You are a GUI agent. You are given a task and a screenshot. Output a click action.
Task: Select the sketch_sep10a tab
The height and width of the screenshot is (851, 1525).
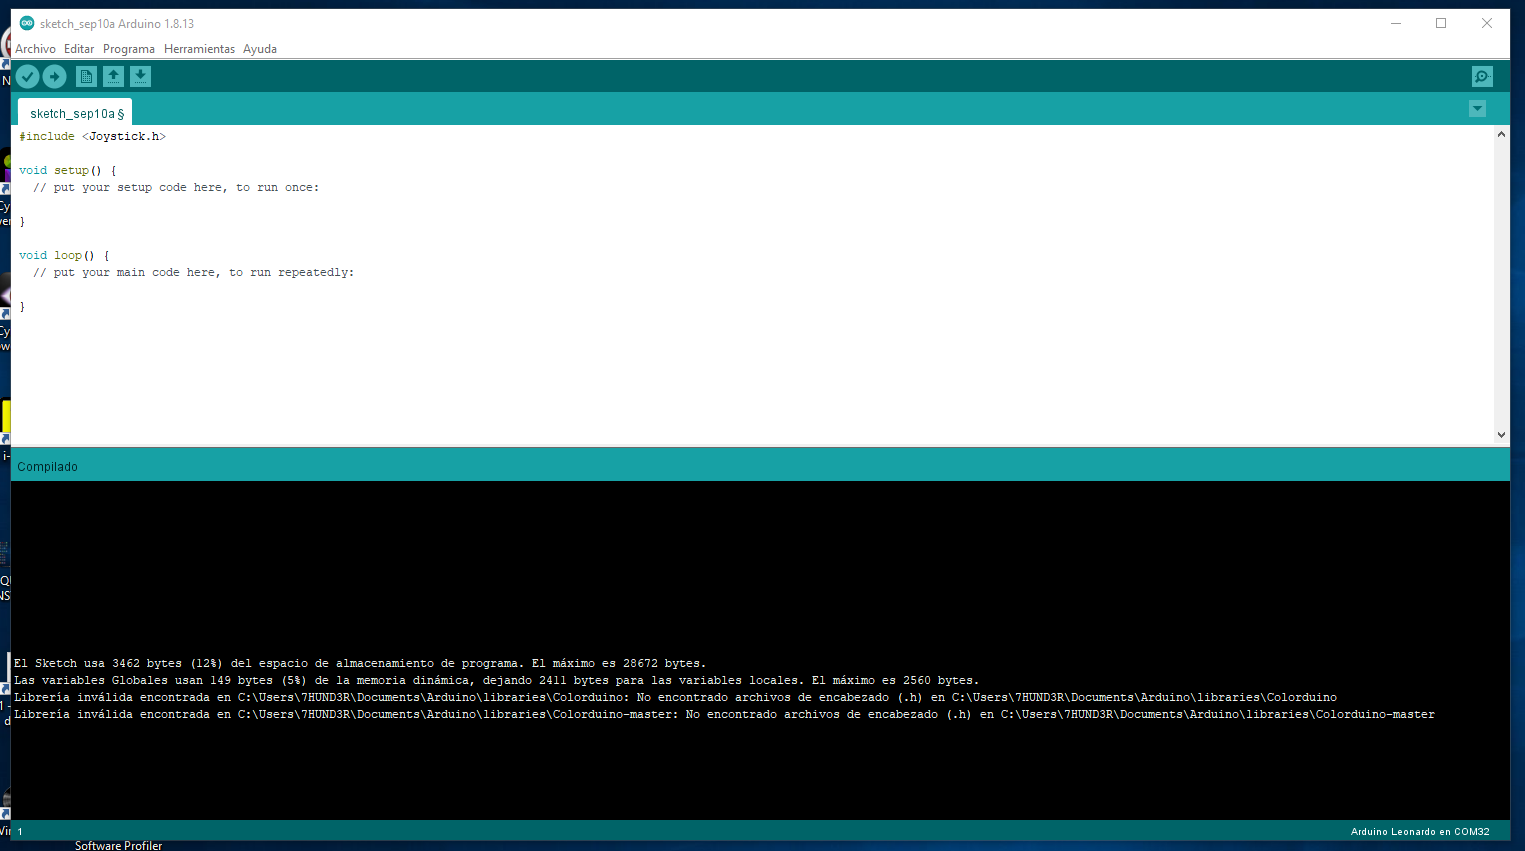pyautogui.click(x=76, y=113)
